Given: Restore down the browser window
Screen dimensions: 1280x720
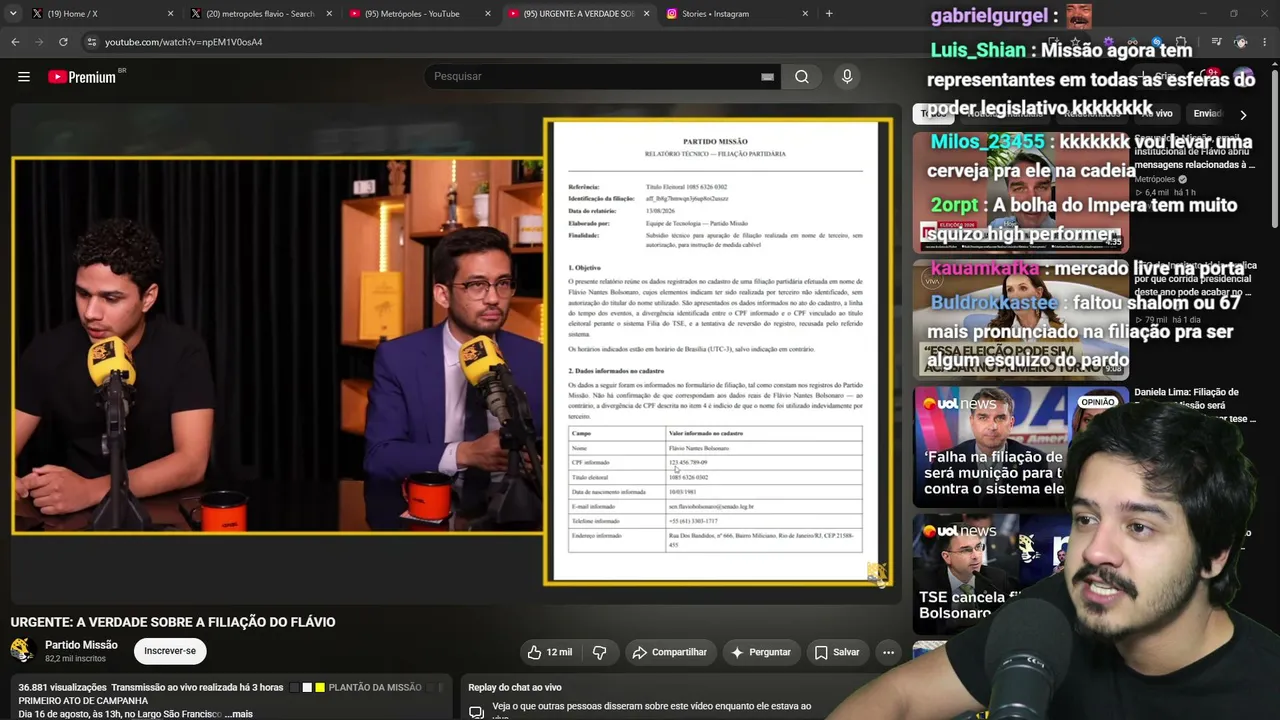Looking at the screenshot, I should point(1234,14).
